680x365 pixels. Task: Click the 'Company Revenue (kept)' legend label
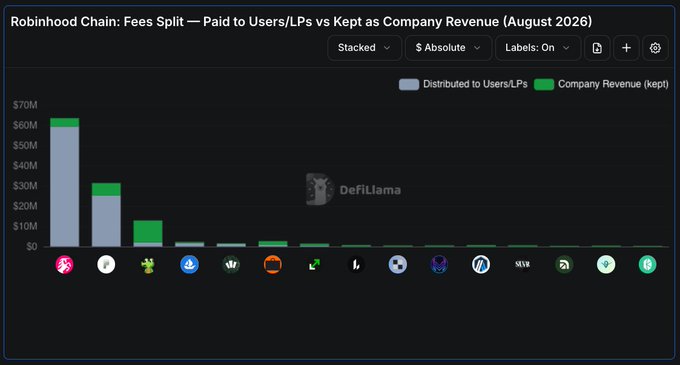pos(613,84)
